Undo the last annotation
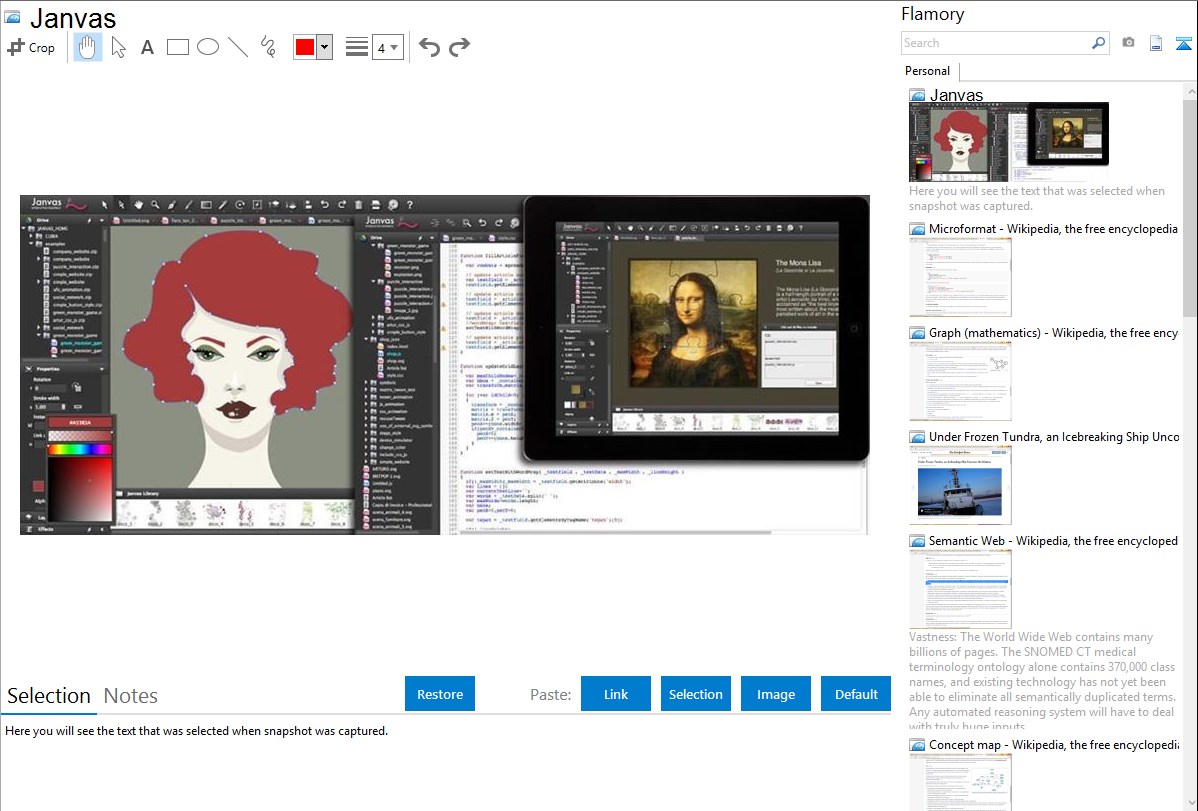Screen dimensions: 1198x811 coord(429,47)
